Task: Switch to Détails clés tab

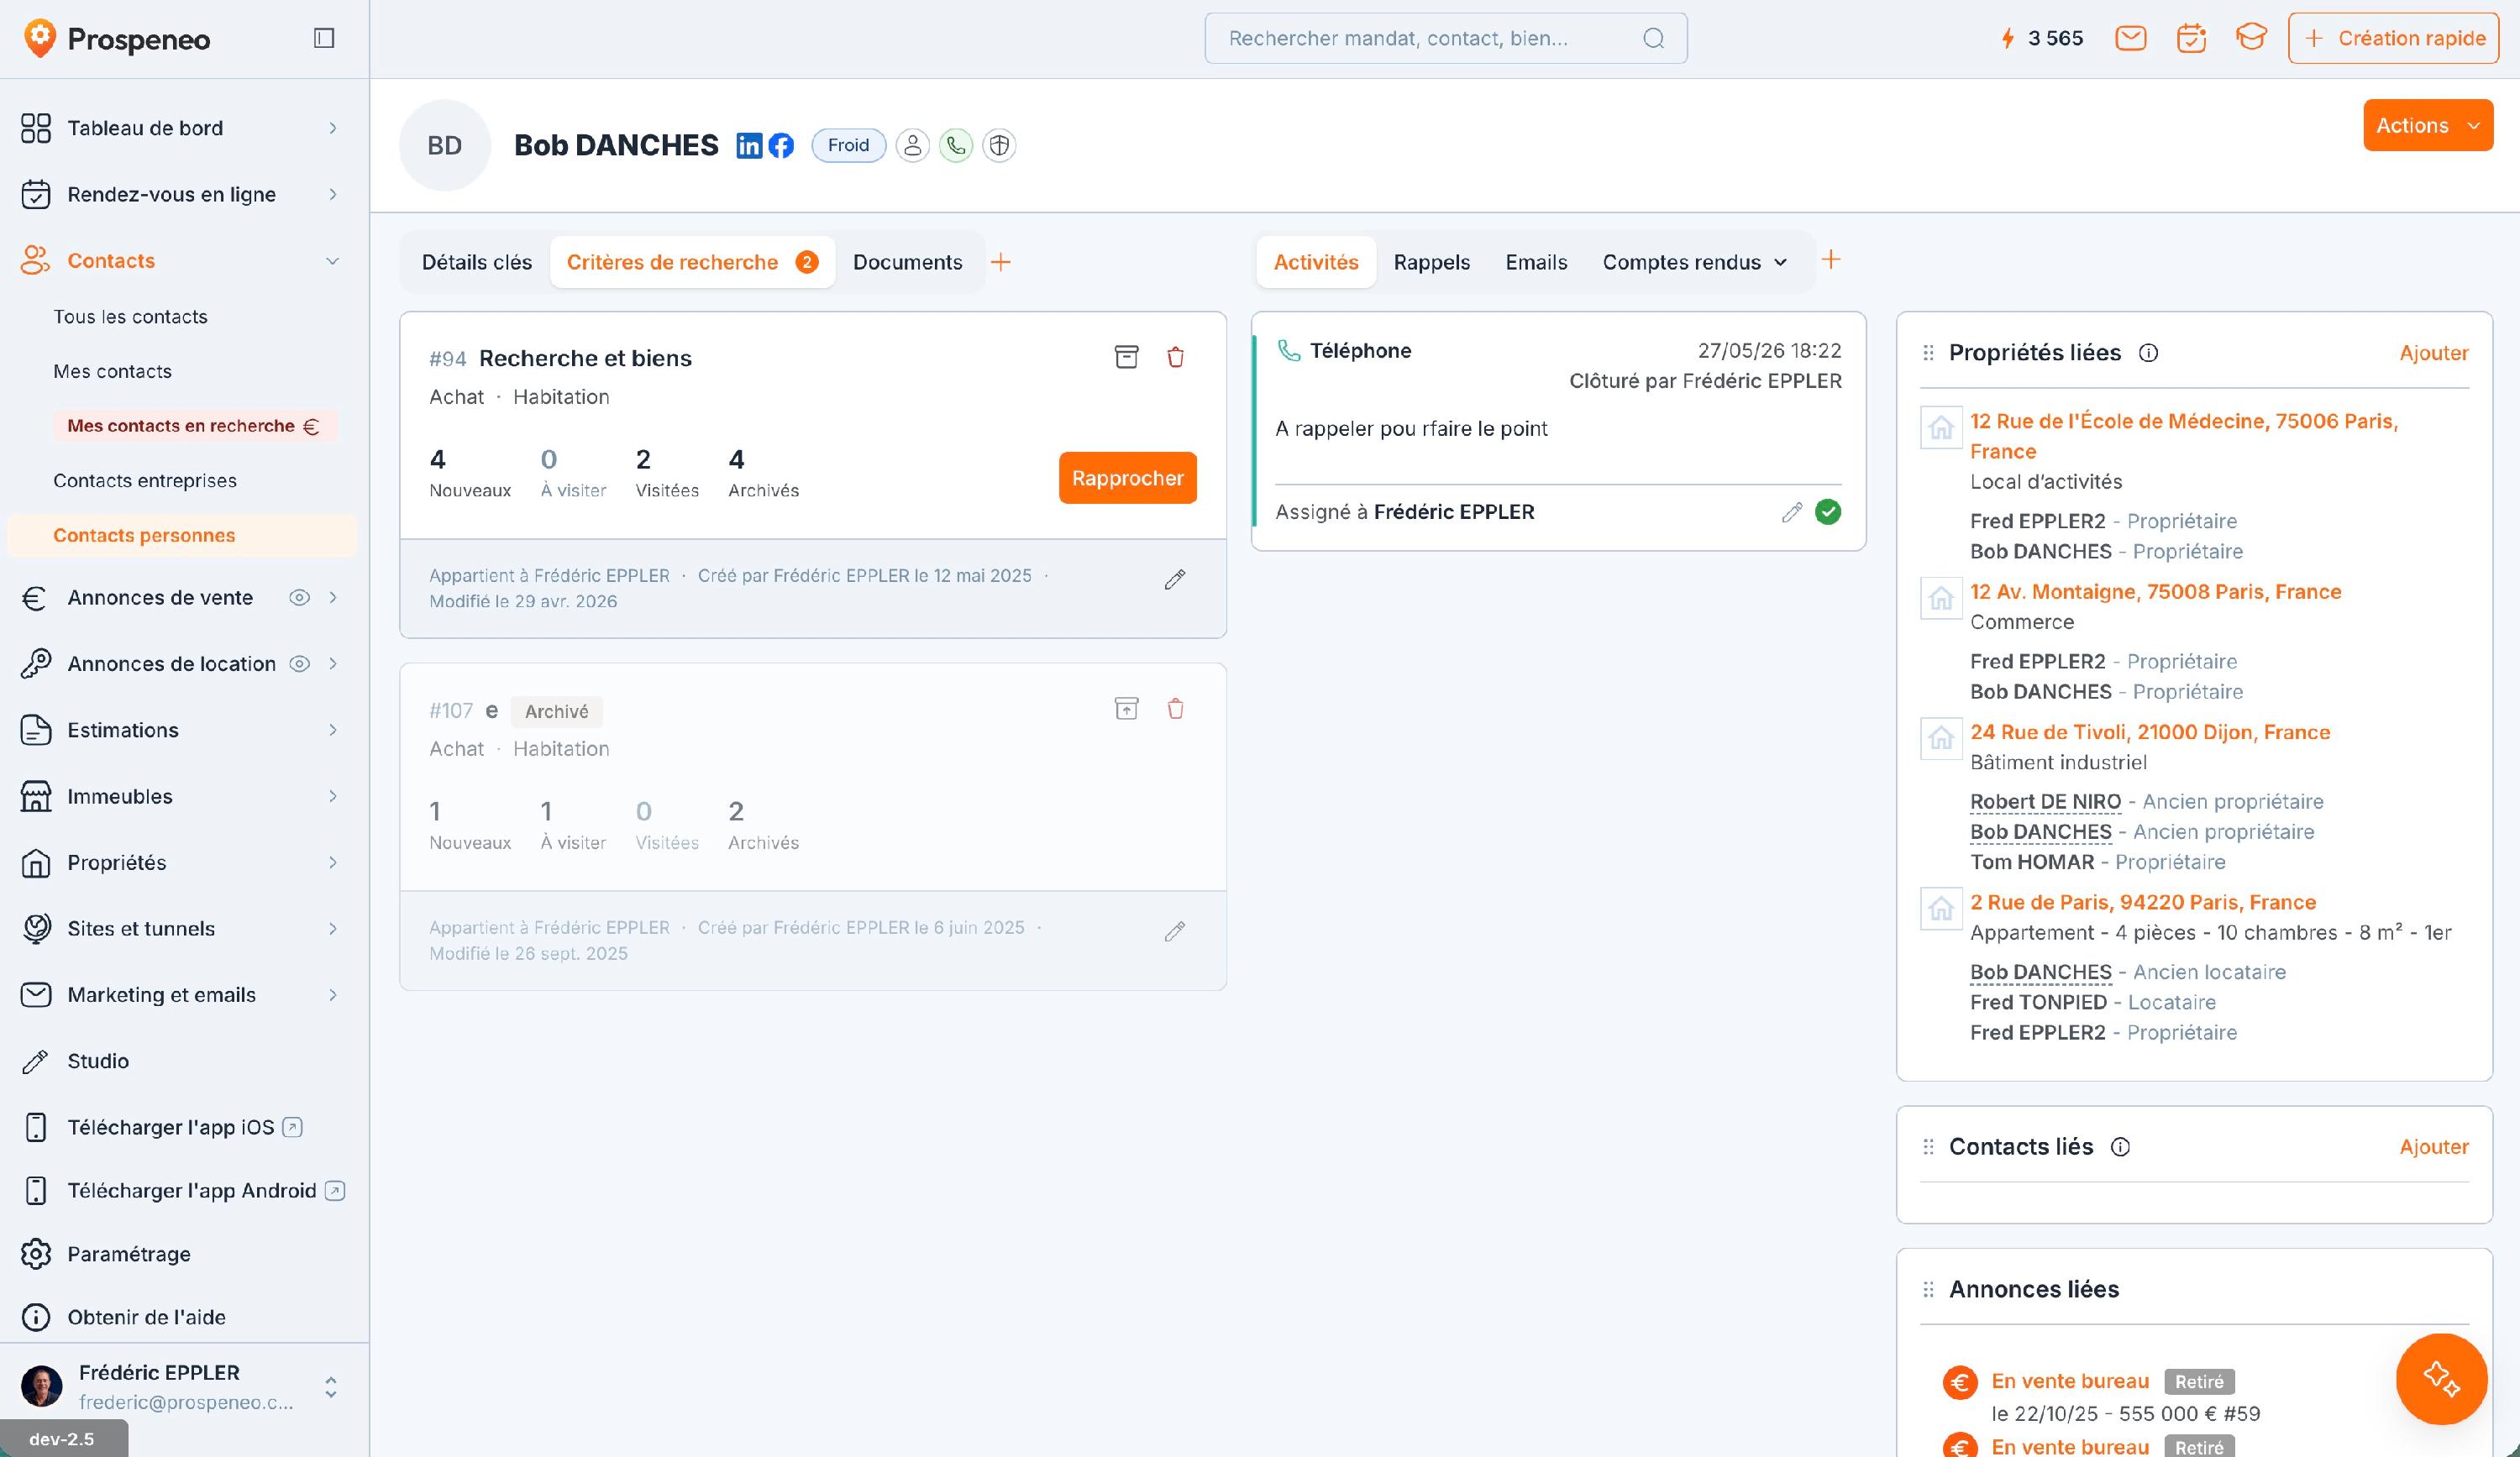Action: point(477,262)
